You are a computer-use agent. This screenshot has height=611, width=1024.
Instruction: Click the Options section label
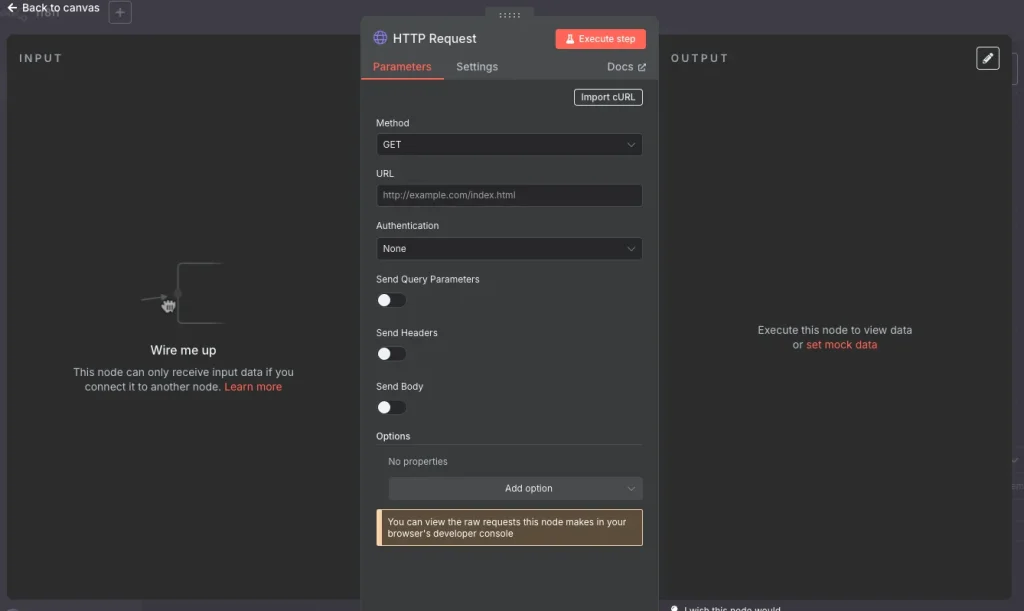393,436
